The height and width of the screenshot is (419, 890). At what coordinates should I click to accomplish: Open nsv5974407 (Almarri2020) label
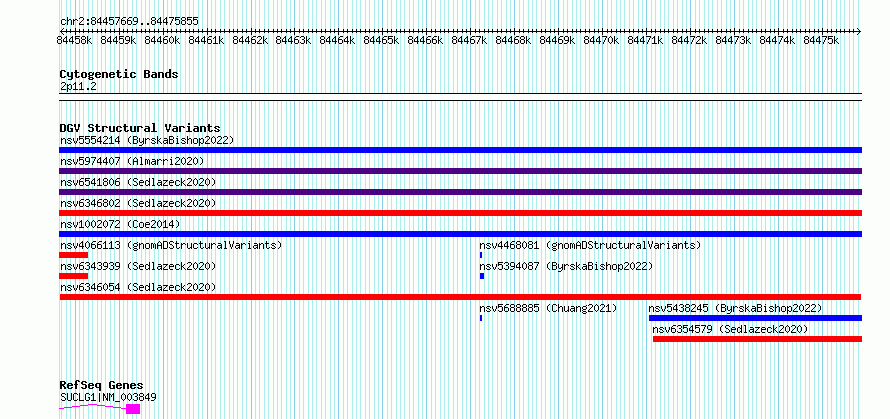point(132,161)
